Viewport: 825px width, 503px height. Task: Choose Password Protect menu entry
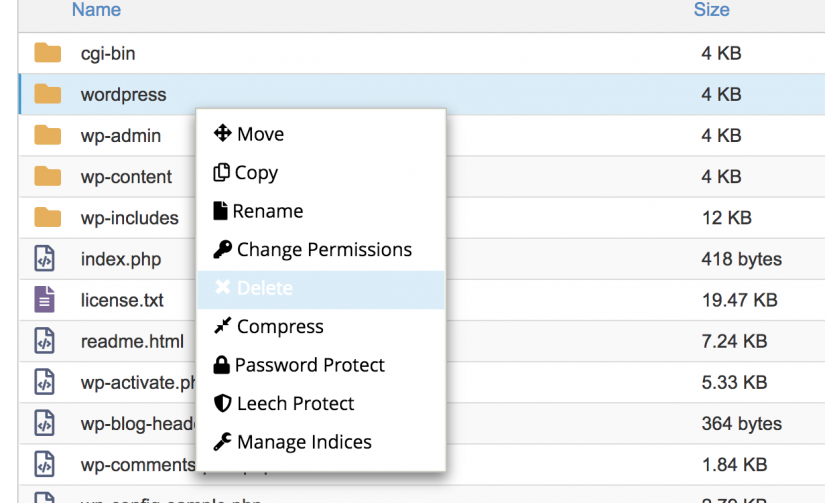click(321, 365)
